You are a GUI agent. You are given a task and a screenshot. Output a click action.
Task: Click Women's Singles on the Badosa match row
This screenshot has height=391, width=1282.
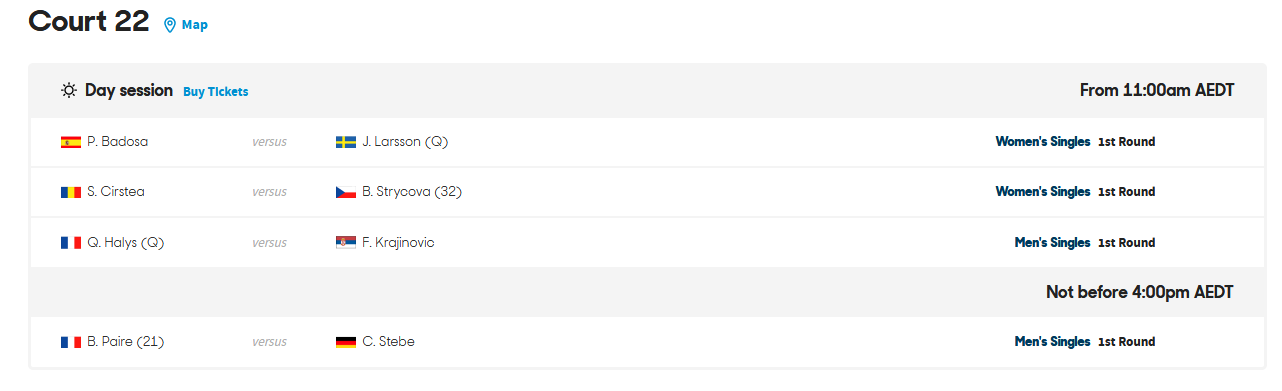[x=1043, y=142]
